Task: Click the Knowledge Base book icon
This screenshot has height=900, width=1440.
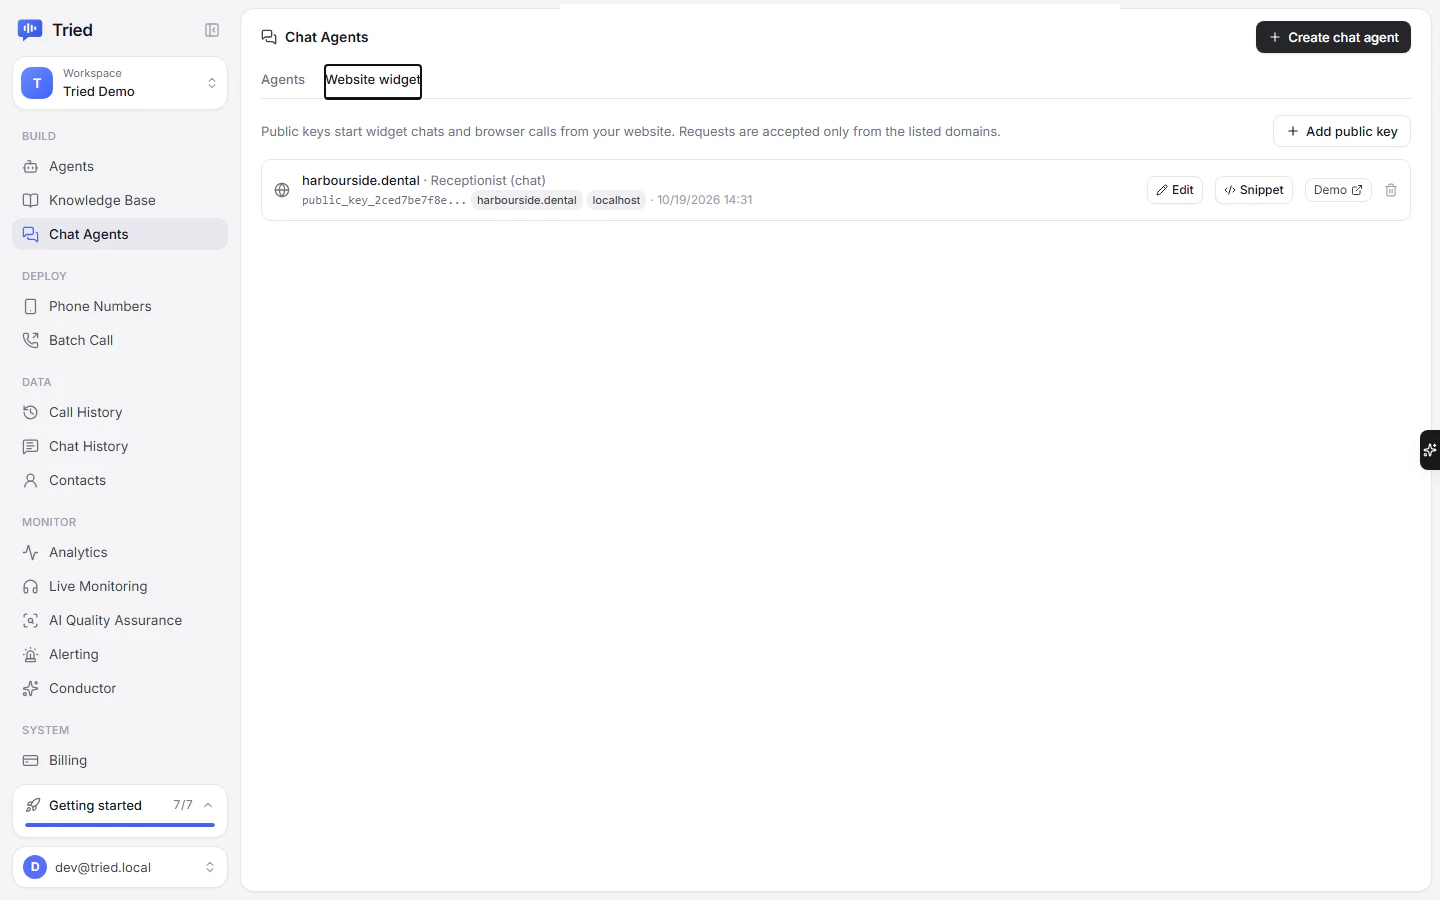Action: pyautogui.click(x=31, y=201)
